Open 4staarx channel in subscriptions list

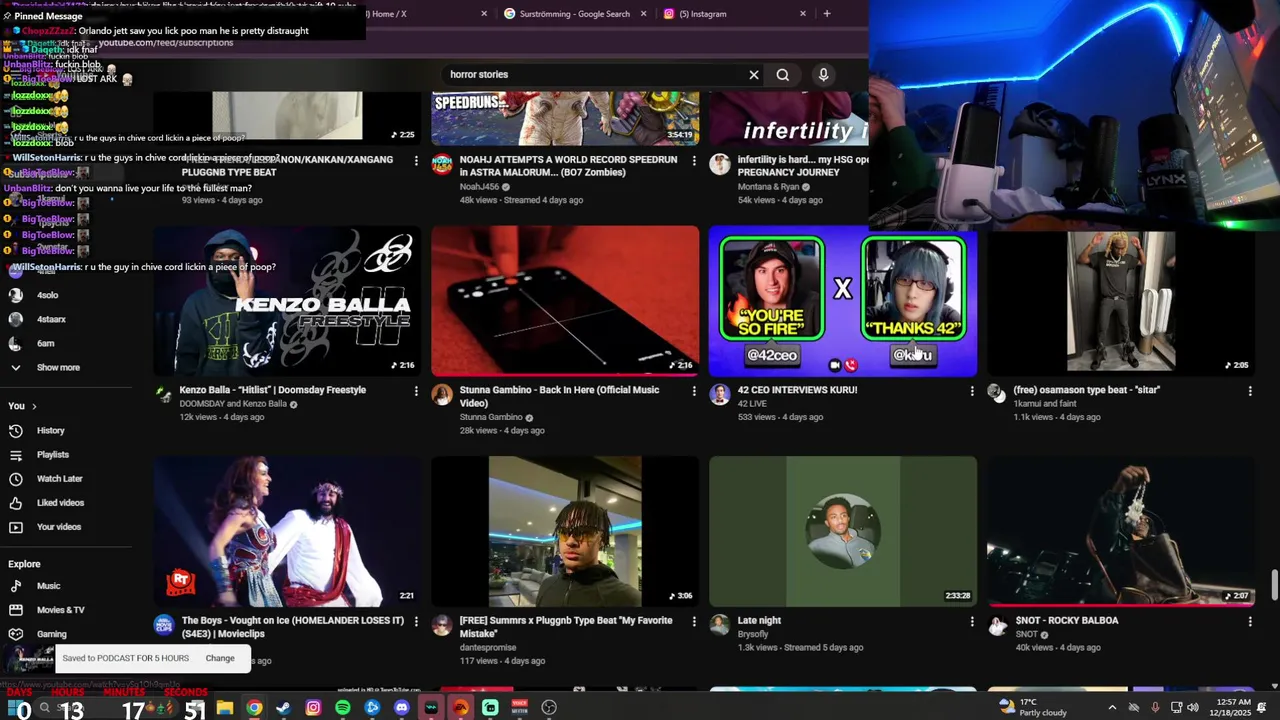point(51,319)
